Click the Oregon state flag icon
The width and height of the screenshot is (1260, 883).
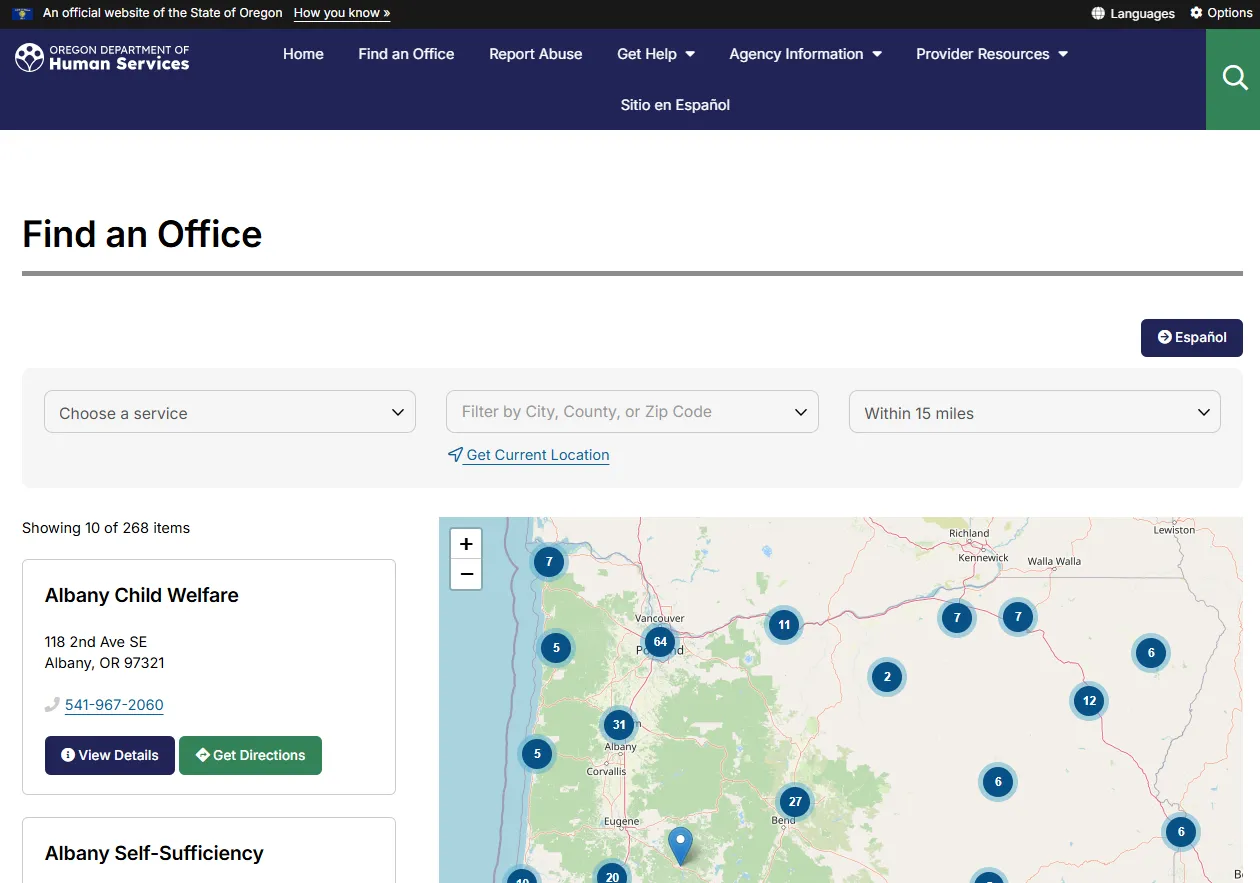22,14
